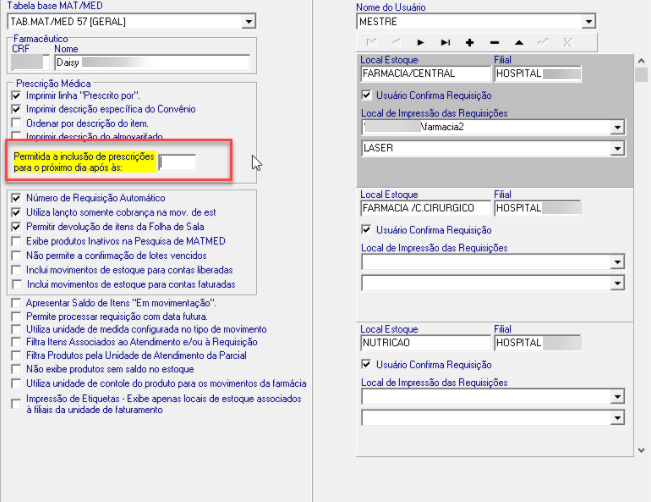Open first print dropdown under FARMACIA /C.CIRURGICO
This screenshot has width=651, height=502.
pyautogui.click(x=617, y=262)
